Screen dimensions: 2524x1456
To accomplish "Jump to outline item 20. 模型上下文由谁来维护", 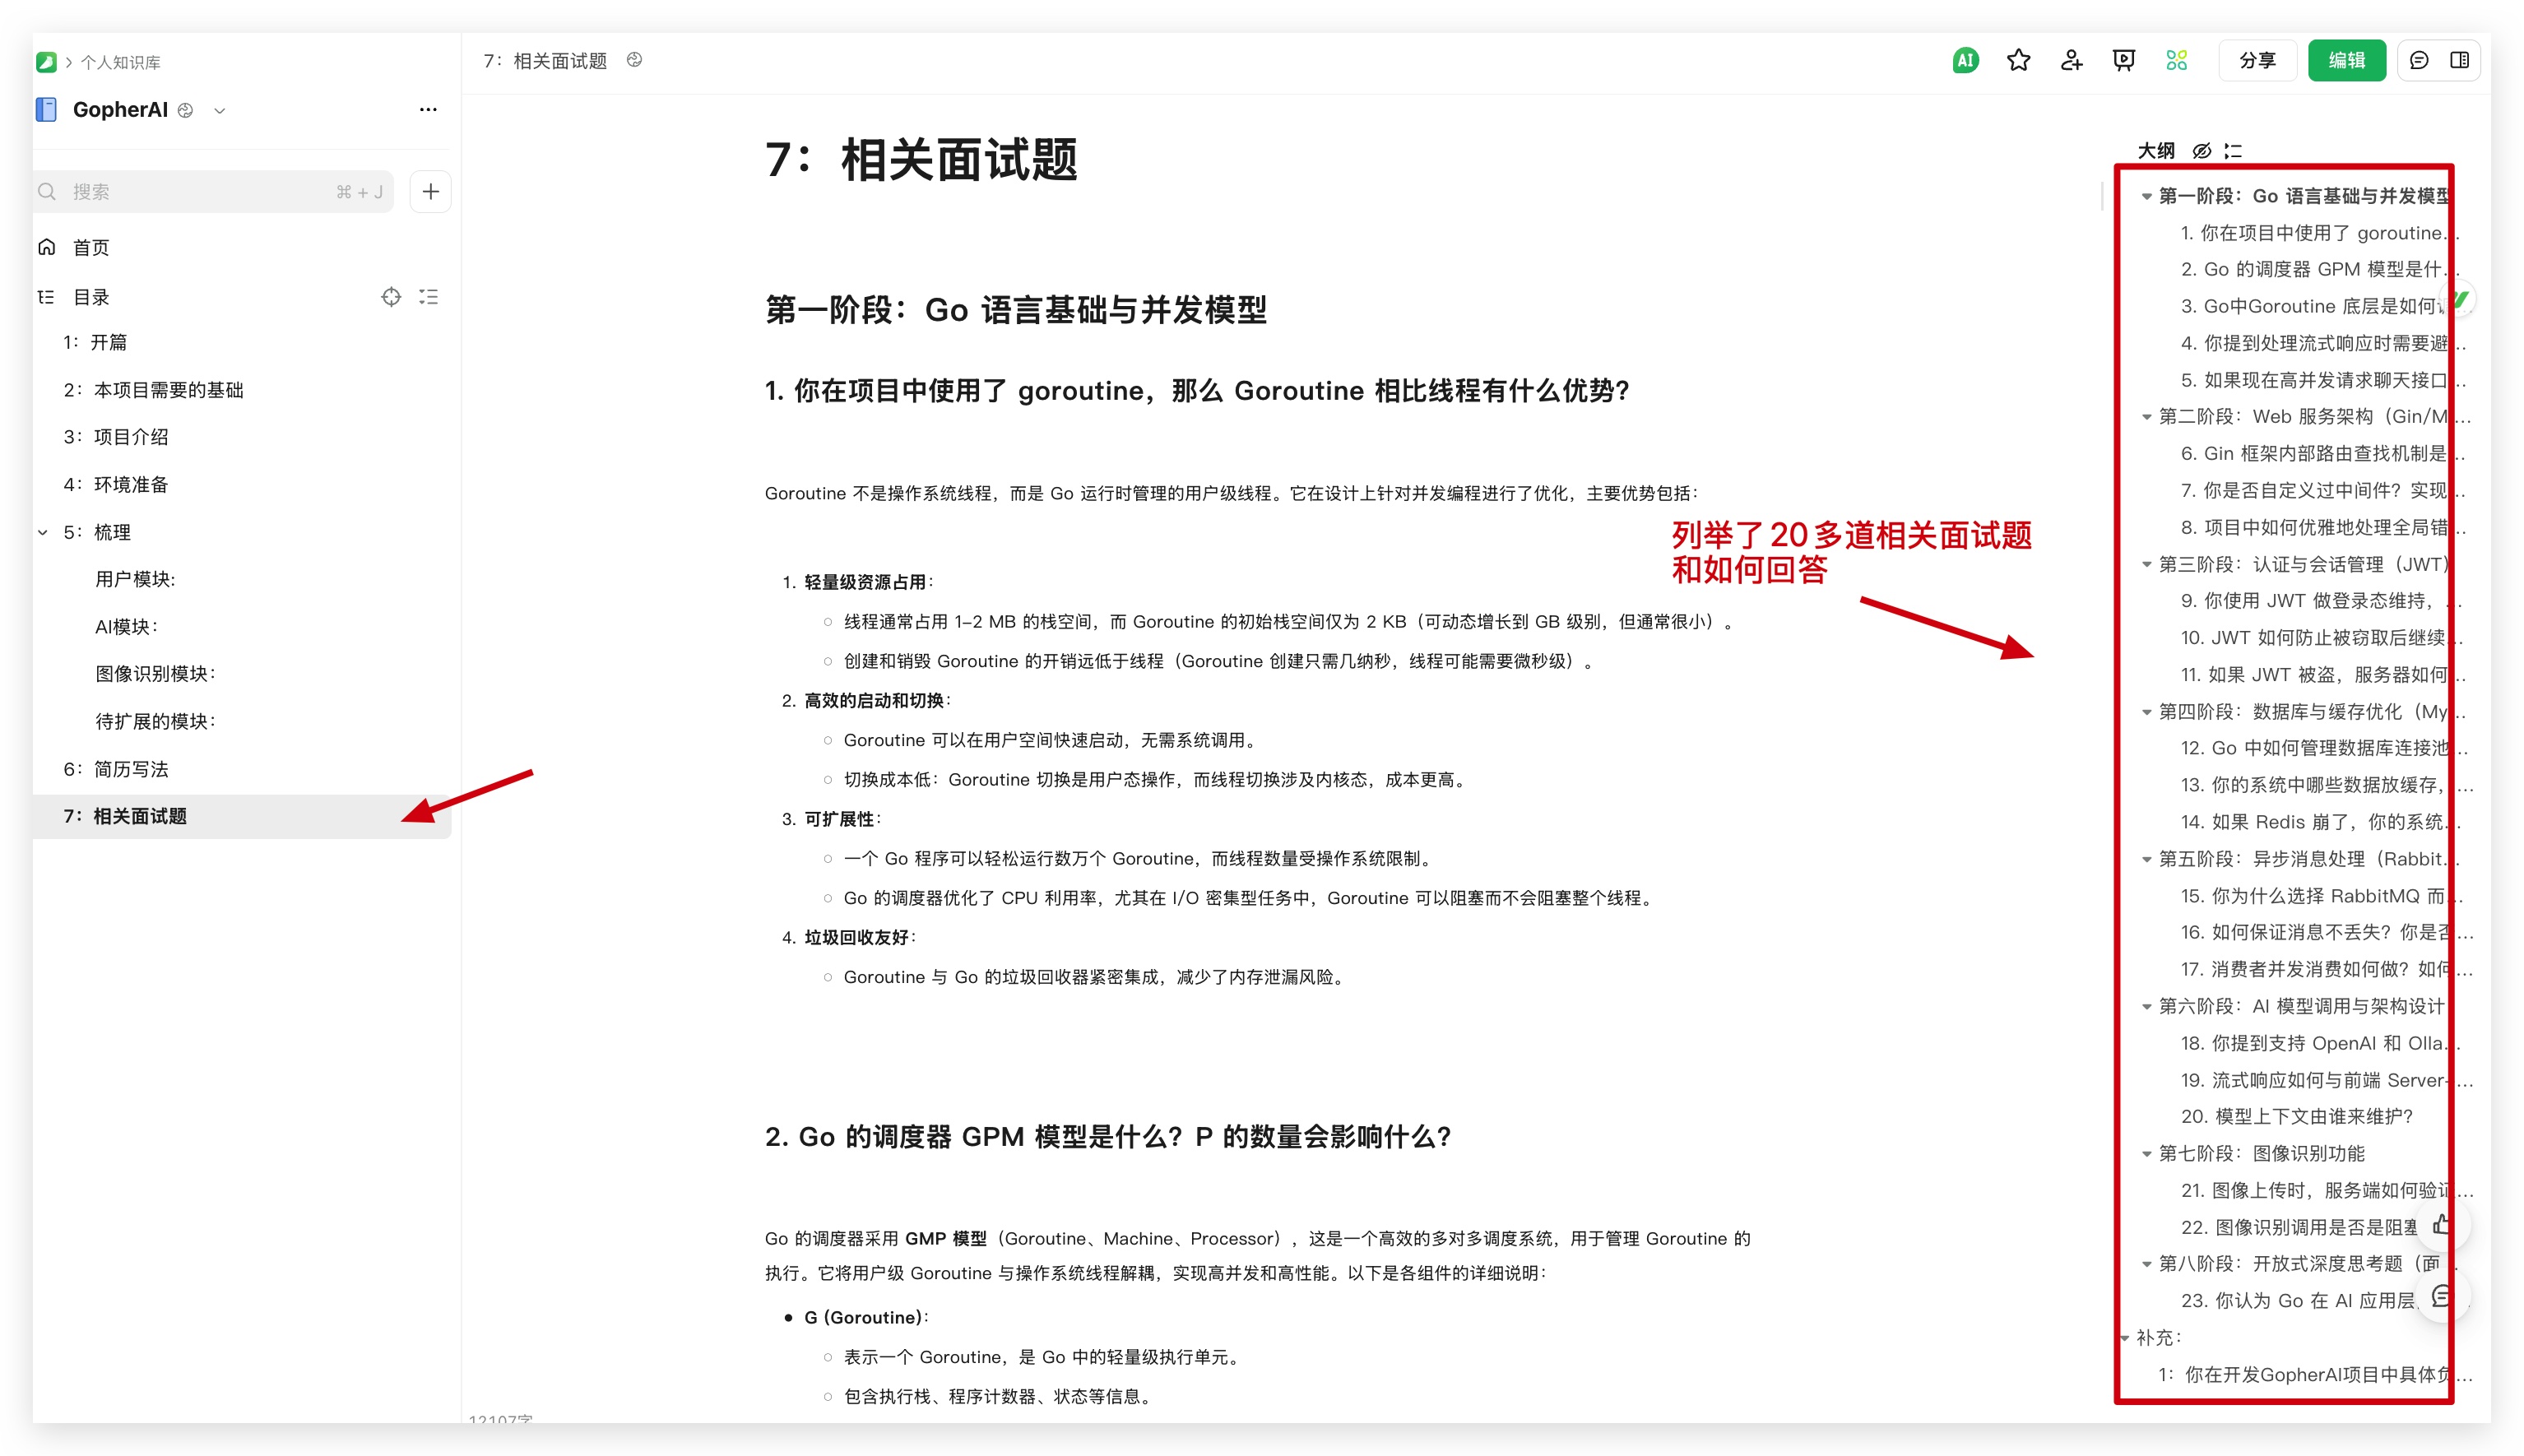I will coord(2297,1116).
